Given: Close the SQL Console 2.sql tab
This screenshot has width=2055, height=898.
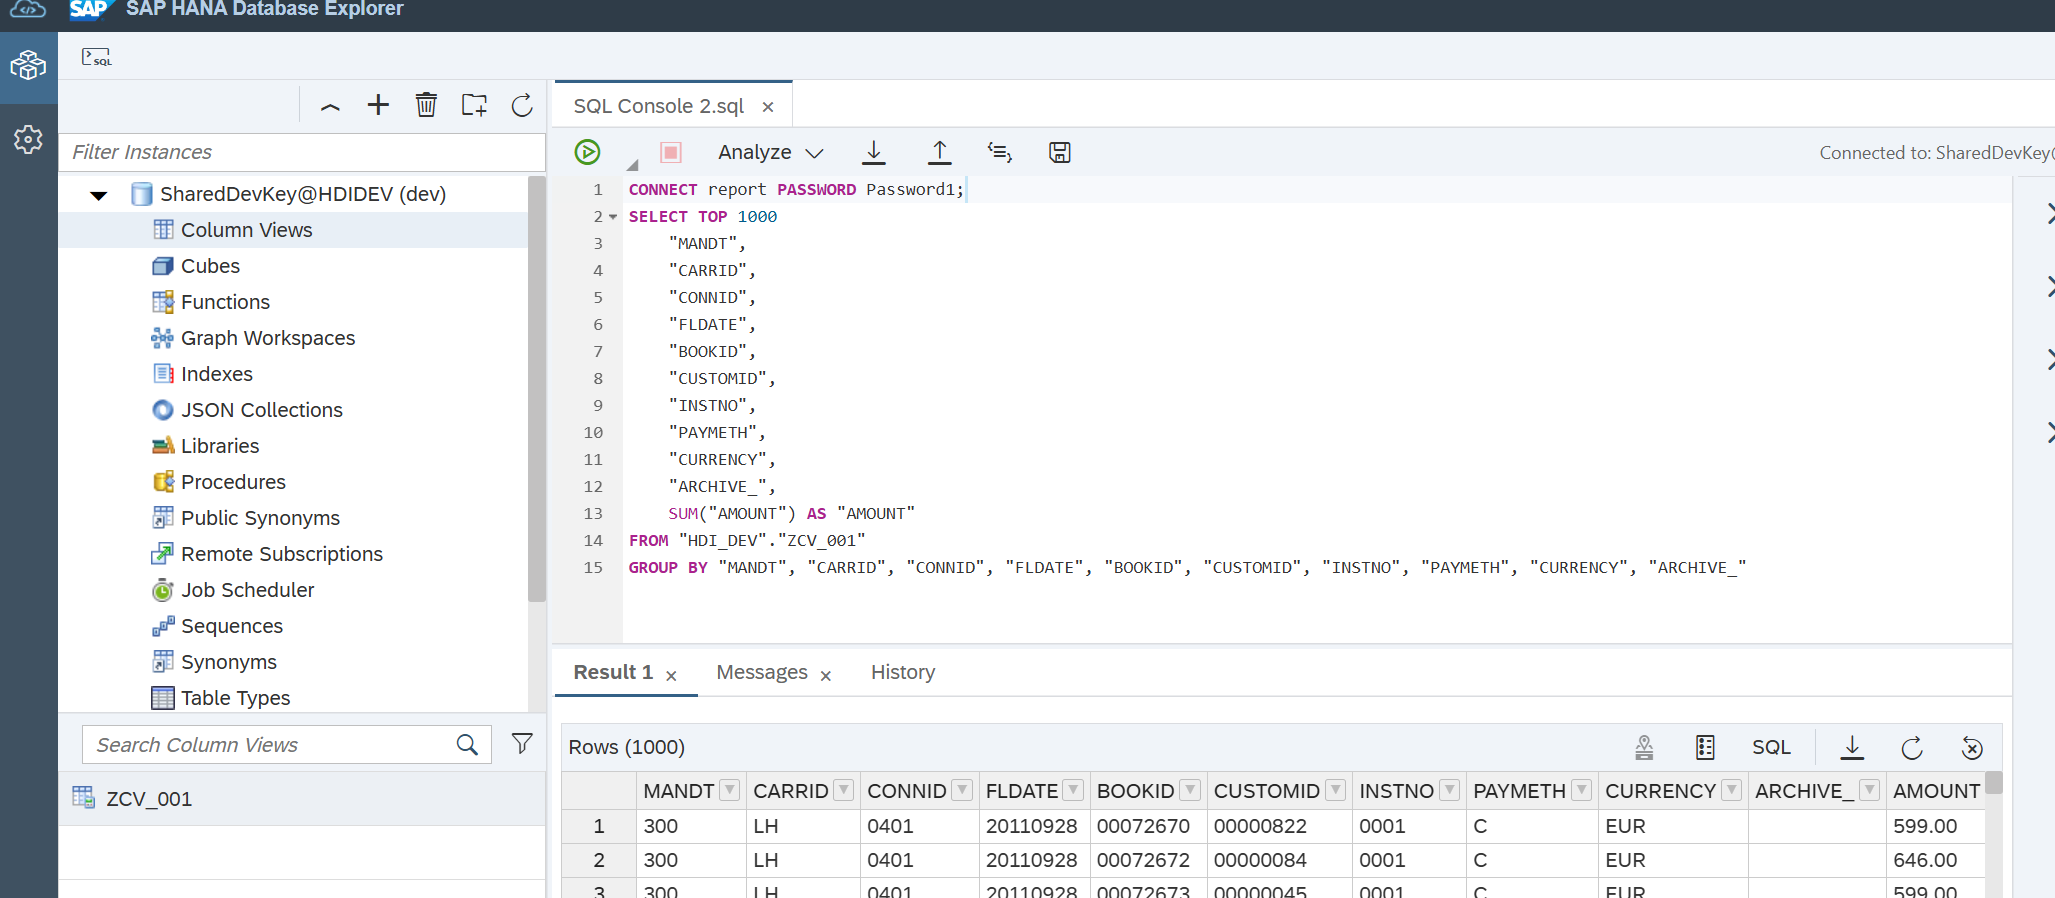Looking at the screenshot, I should coord(768,107).
